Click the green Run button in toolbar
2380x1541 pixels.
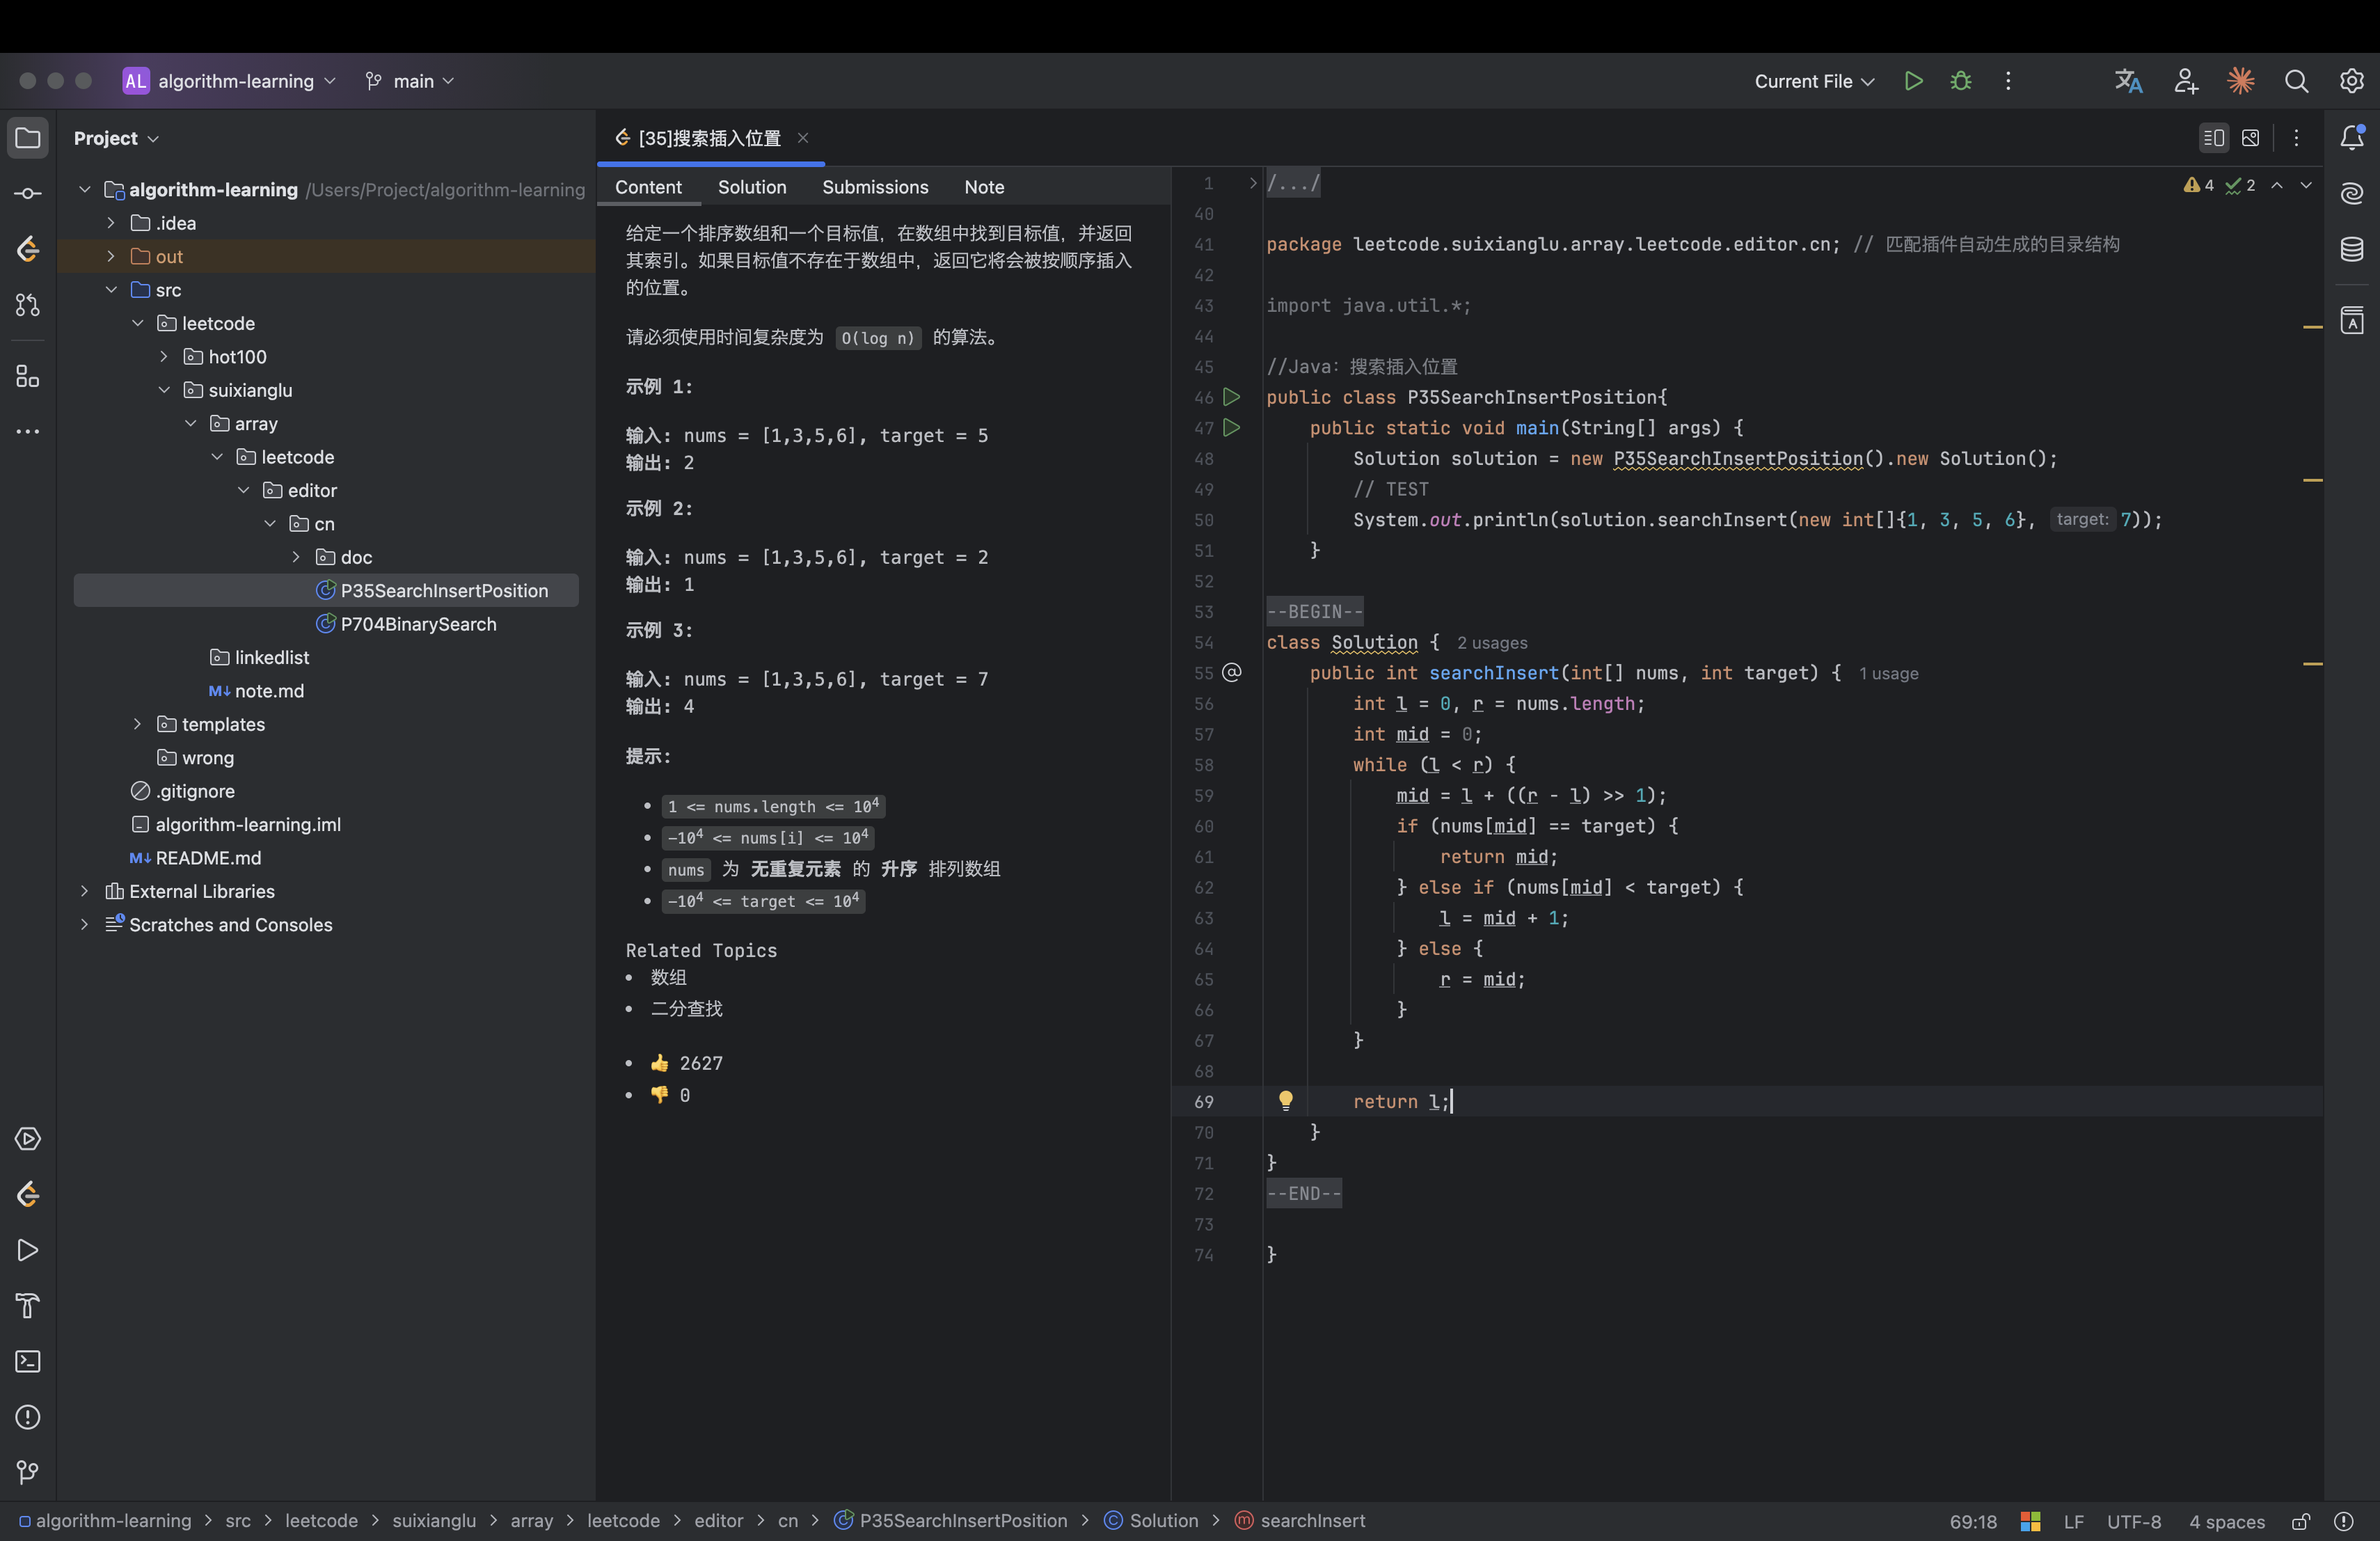point(1913,81)
